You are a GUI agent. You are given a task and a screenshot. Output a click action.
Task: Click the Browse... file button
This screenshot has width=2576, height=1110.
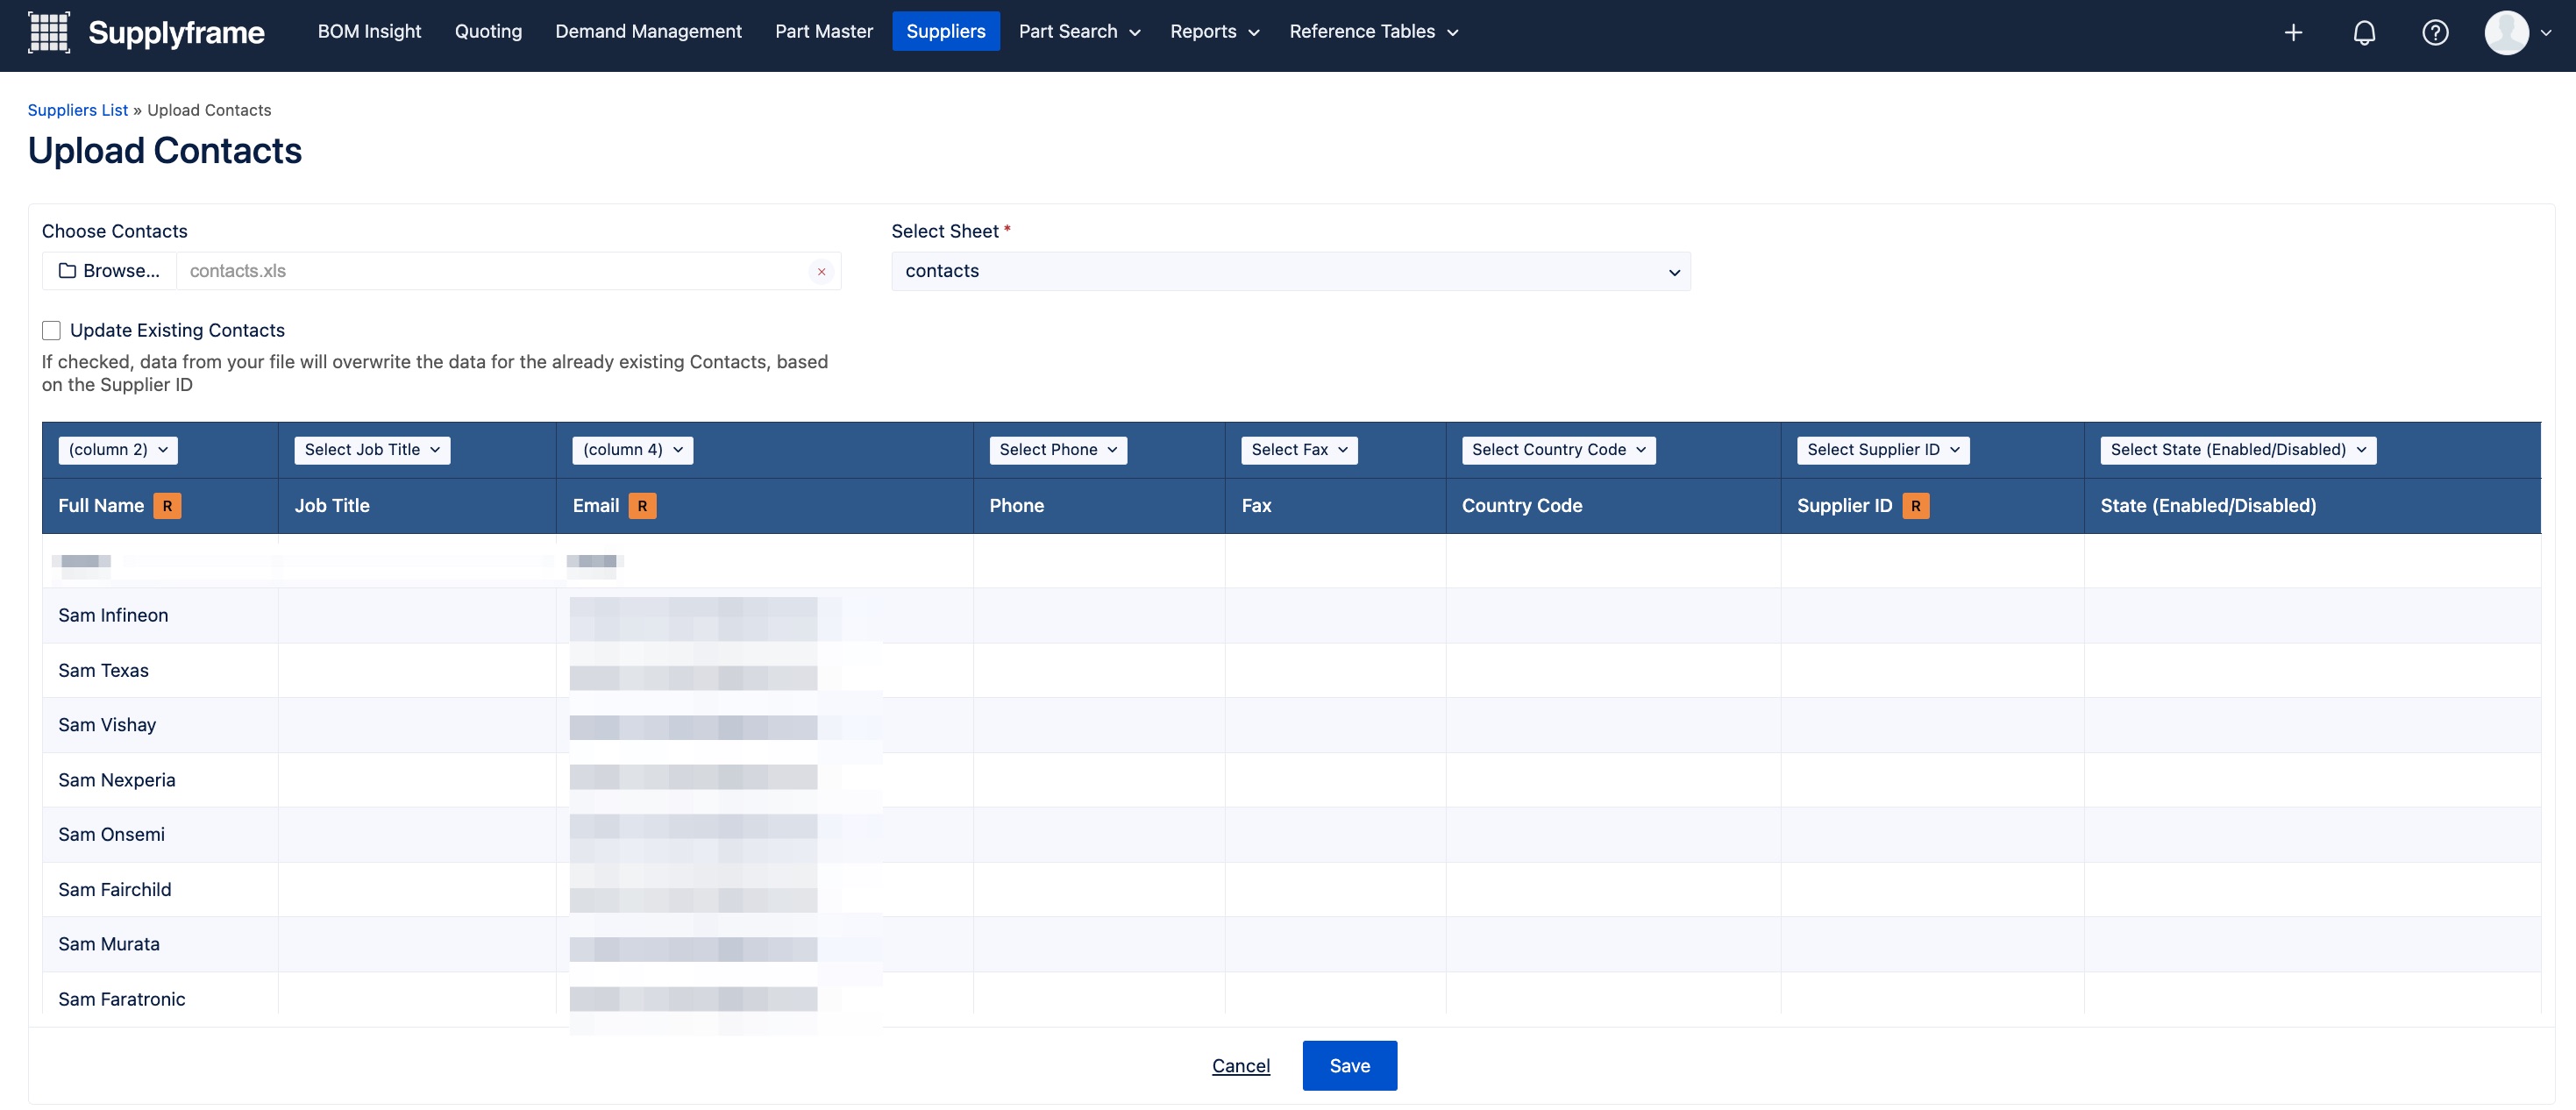point(109,272)
